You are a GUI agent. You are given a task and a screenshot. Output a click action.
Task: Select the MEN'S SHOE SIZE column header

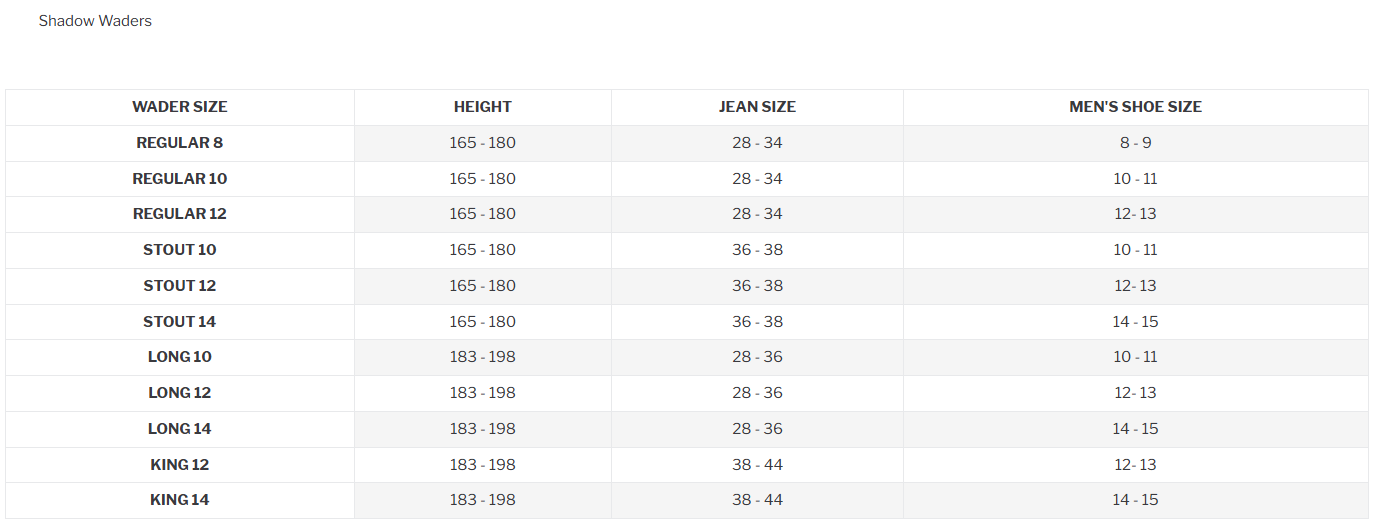(x=1136, y=107)
